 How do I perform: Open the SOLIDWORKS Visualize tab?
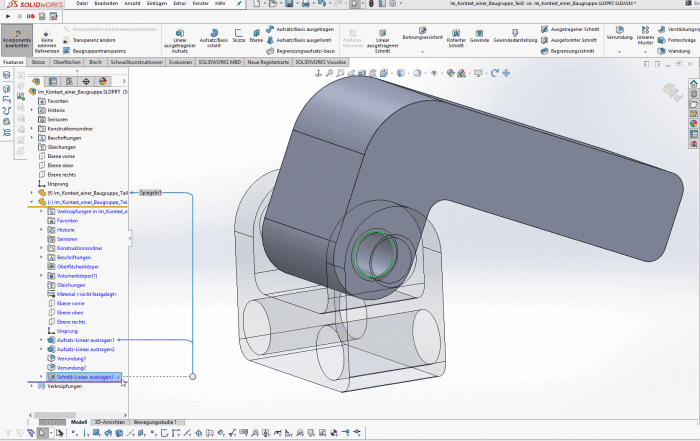(321, 62)
